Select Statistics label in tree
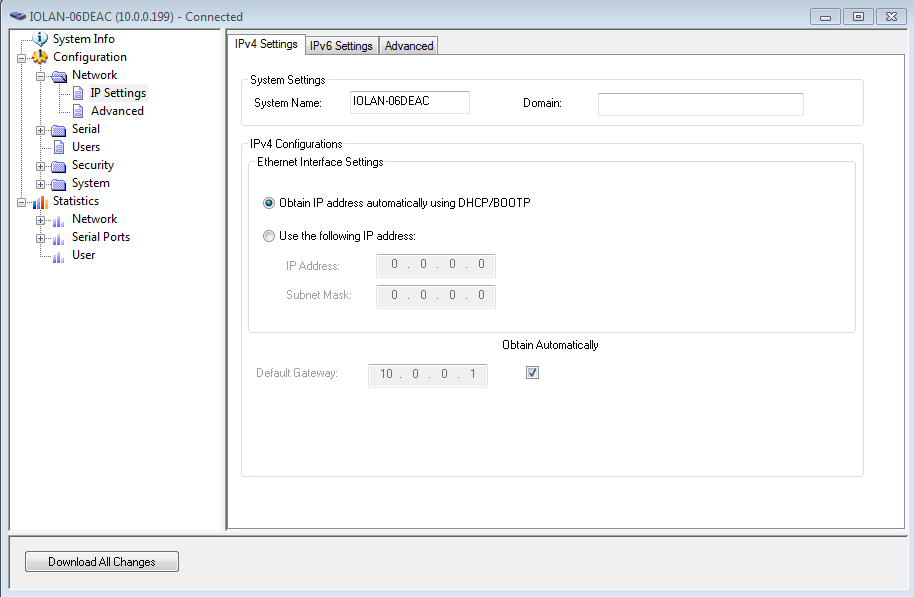The image size is (914, 597). click(x=76, y=201)
